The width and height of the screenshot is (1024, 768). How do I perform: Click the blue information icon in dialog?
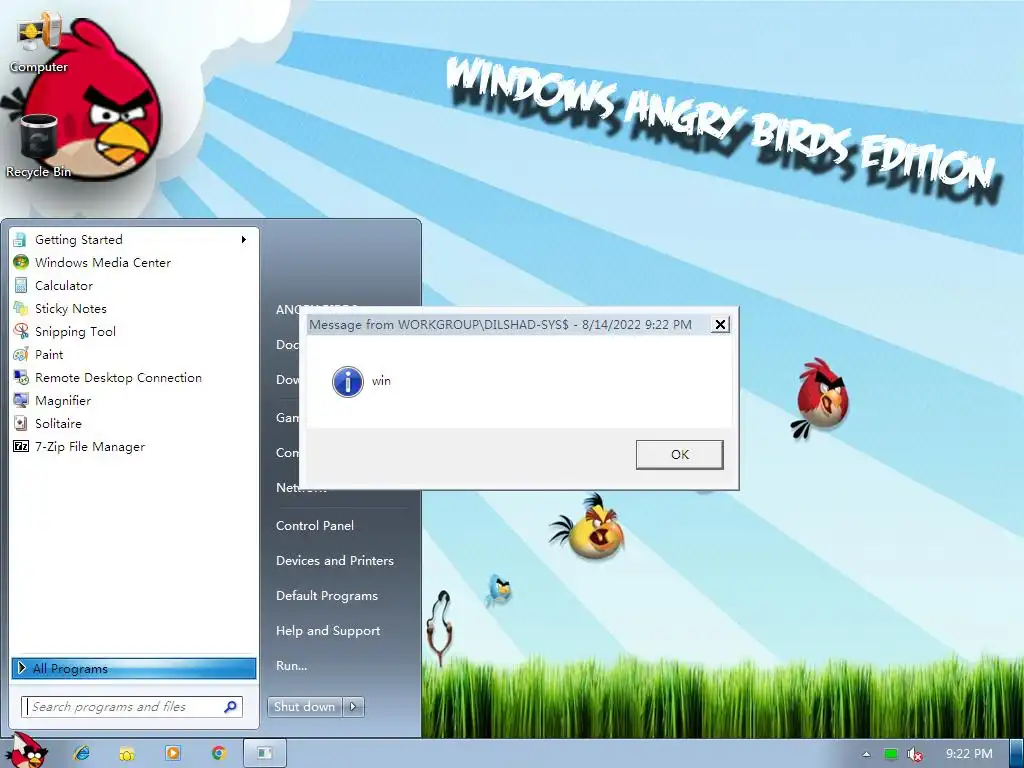[348, 381]
